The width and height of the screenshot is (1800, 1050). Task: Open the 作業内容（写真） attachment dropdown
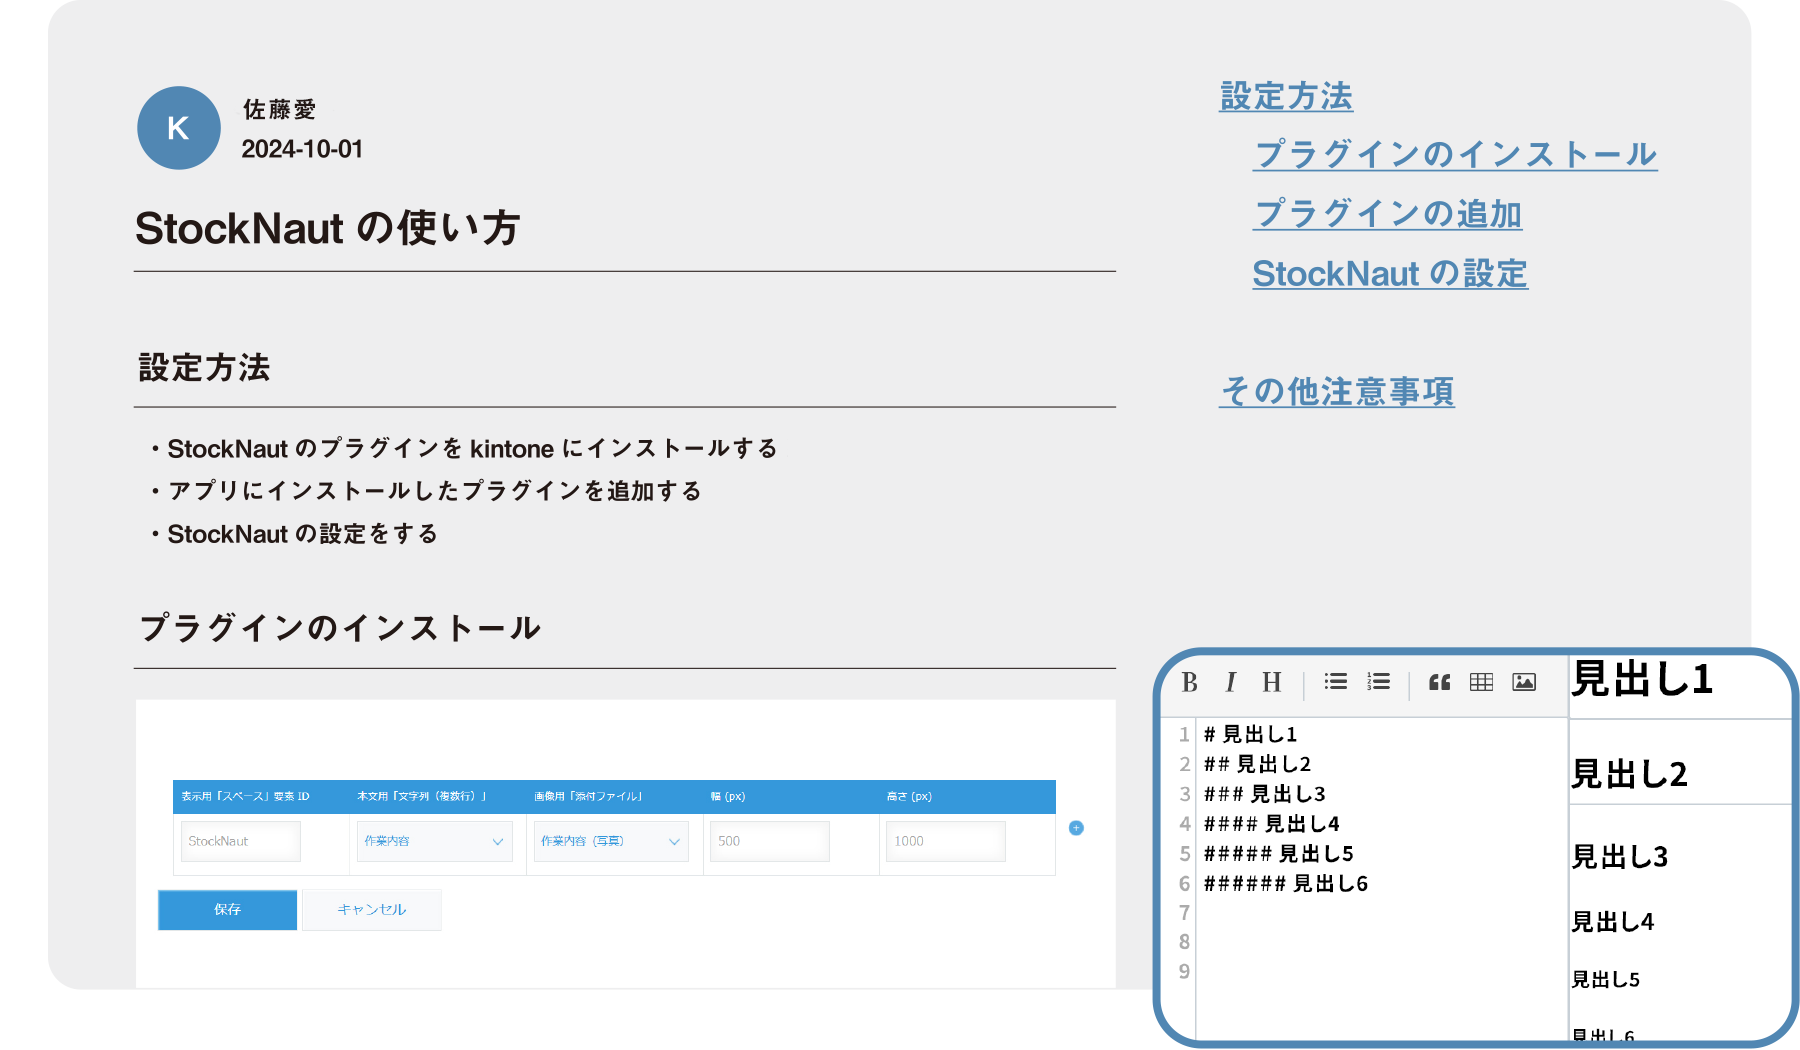pos(611,841)
